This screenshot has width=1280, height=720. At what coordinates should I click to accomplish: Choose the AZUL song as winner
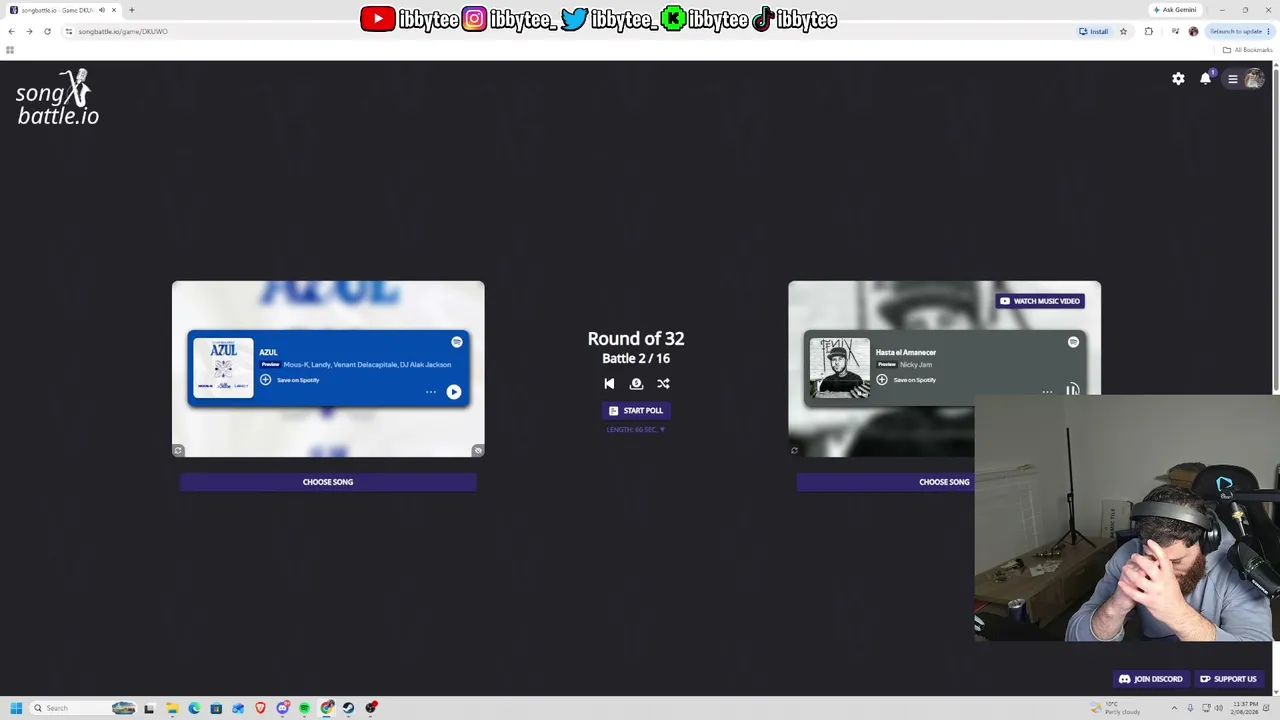[x=328, y=482]
